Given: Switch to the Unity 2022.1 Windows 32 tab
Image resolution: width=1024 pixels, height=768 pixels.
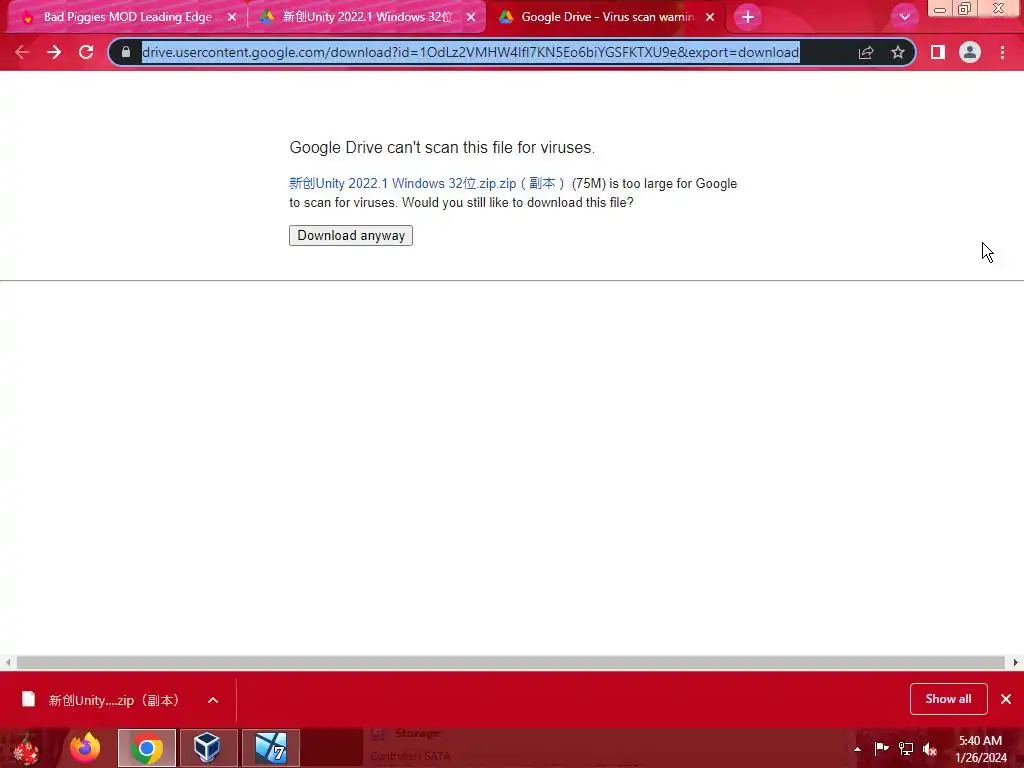Looking at the screenshot, I should pos(367,17).
